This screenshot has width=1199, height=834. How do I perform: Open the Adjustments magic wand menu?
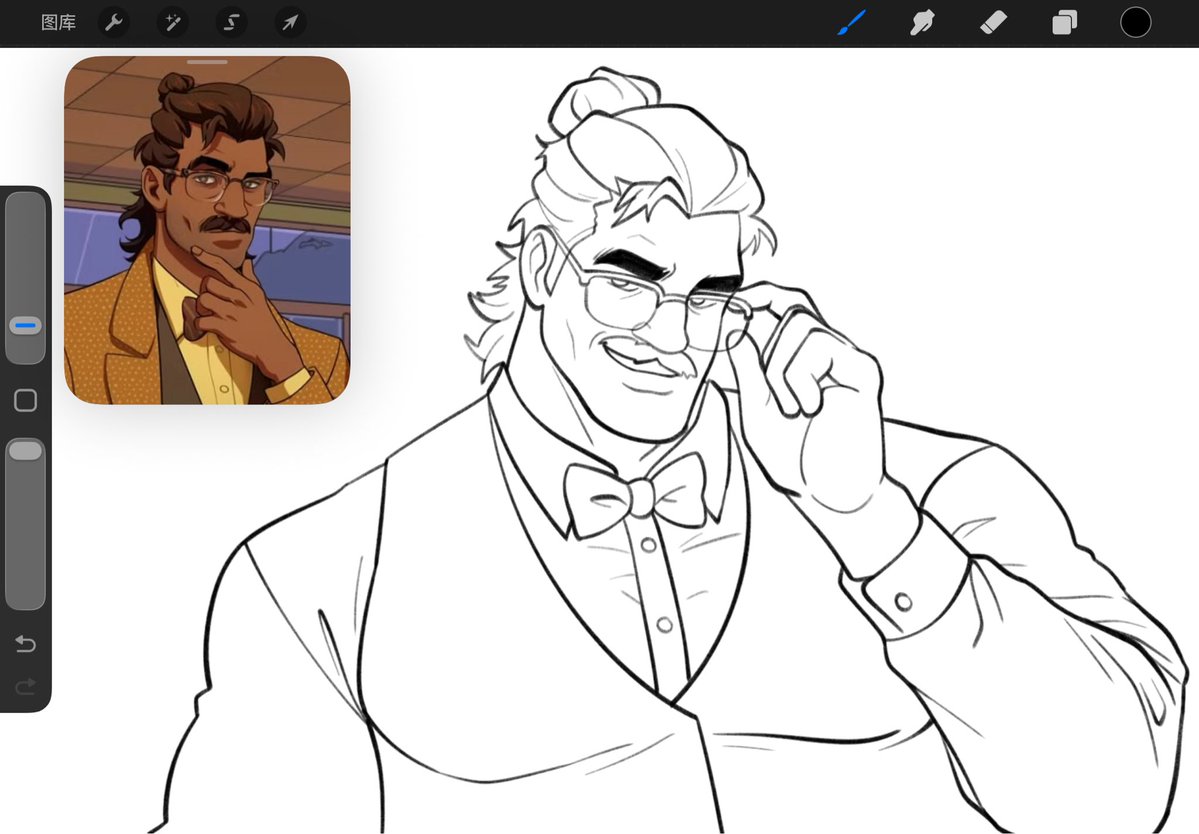pos(173,23)
